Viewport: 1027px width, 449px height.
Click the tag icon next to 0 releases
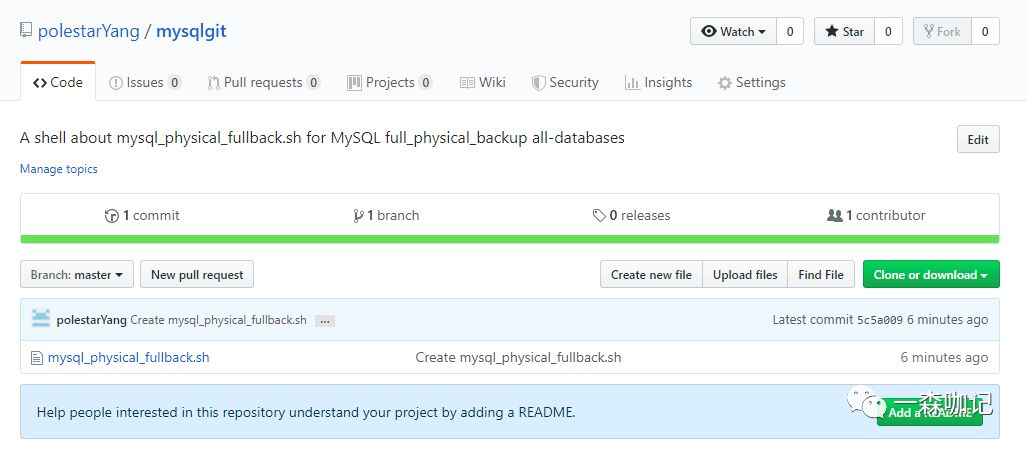coord(599,216)
